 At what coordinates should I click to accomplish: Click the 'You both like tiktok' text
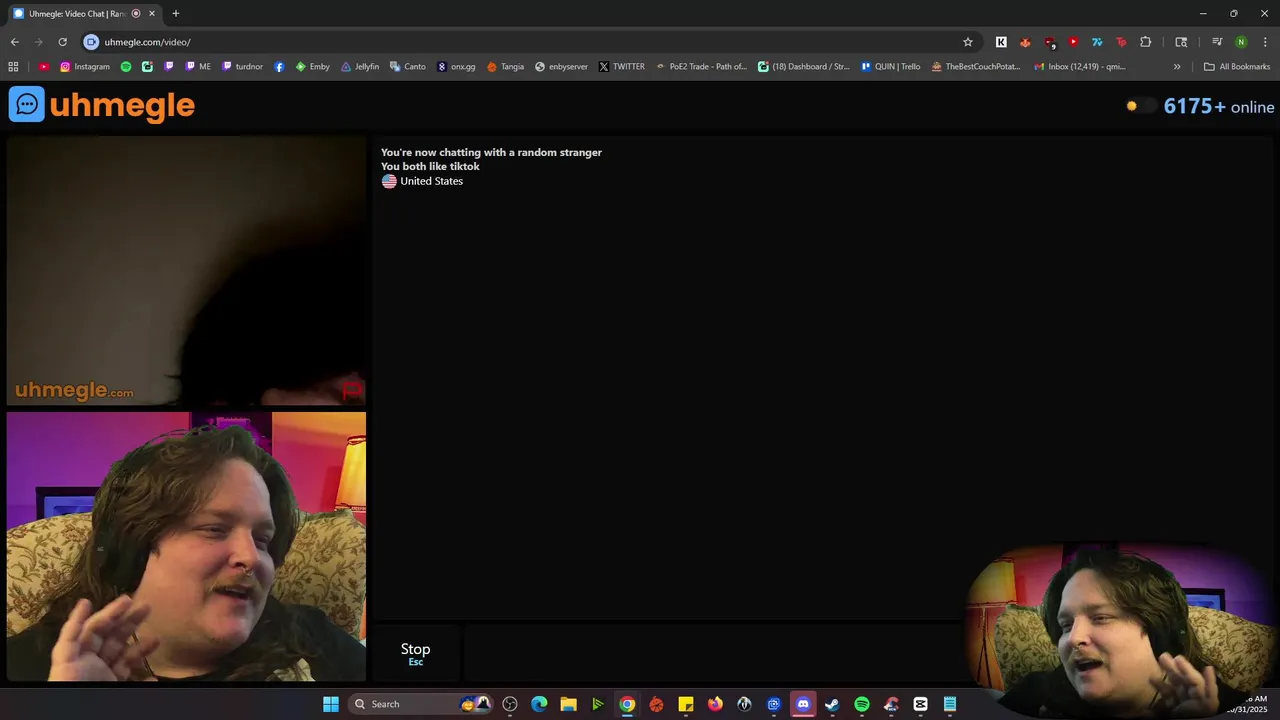pyautogui.click(x=430, y=167)
